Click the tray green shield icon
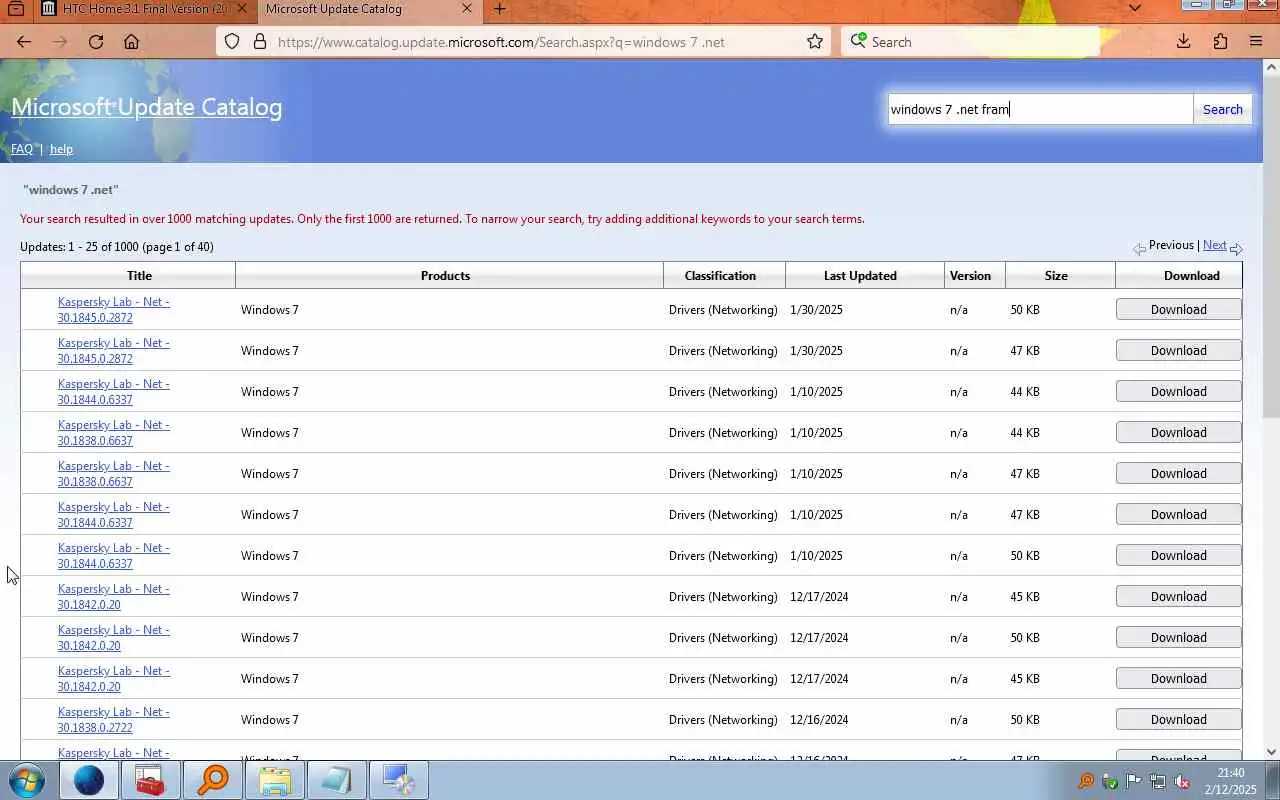Screen dimensions: 1280x800 1109,781
